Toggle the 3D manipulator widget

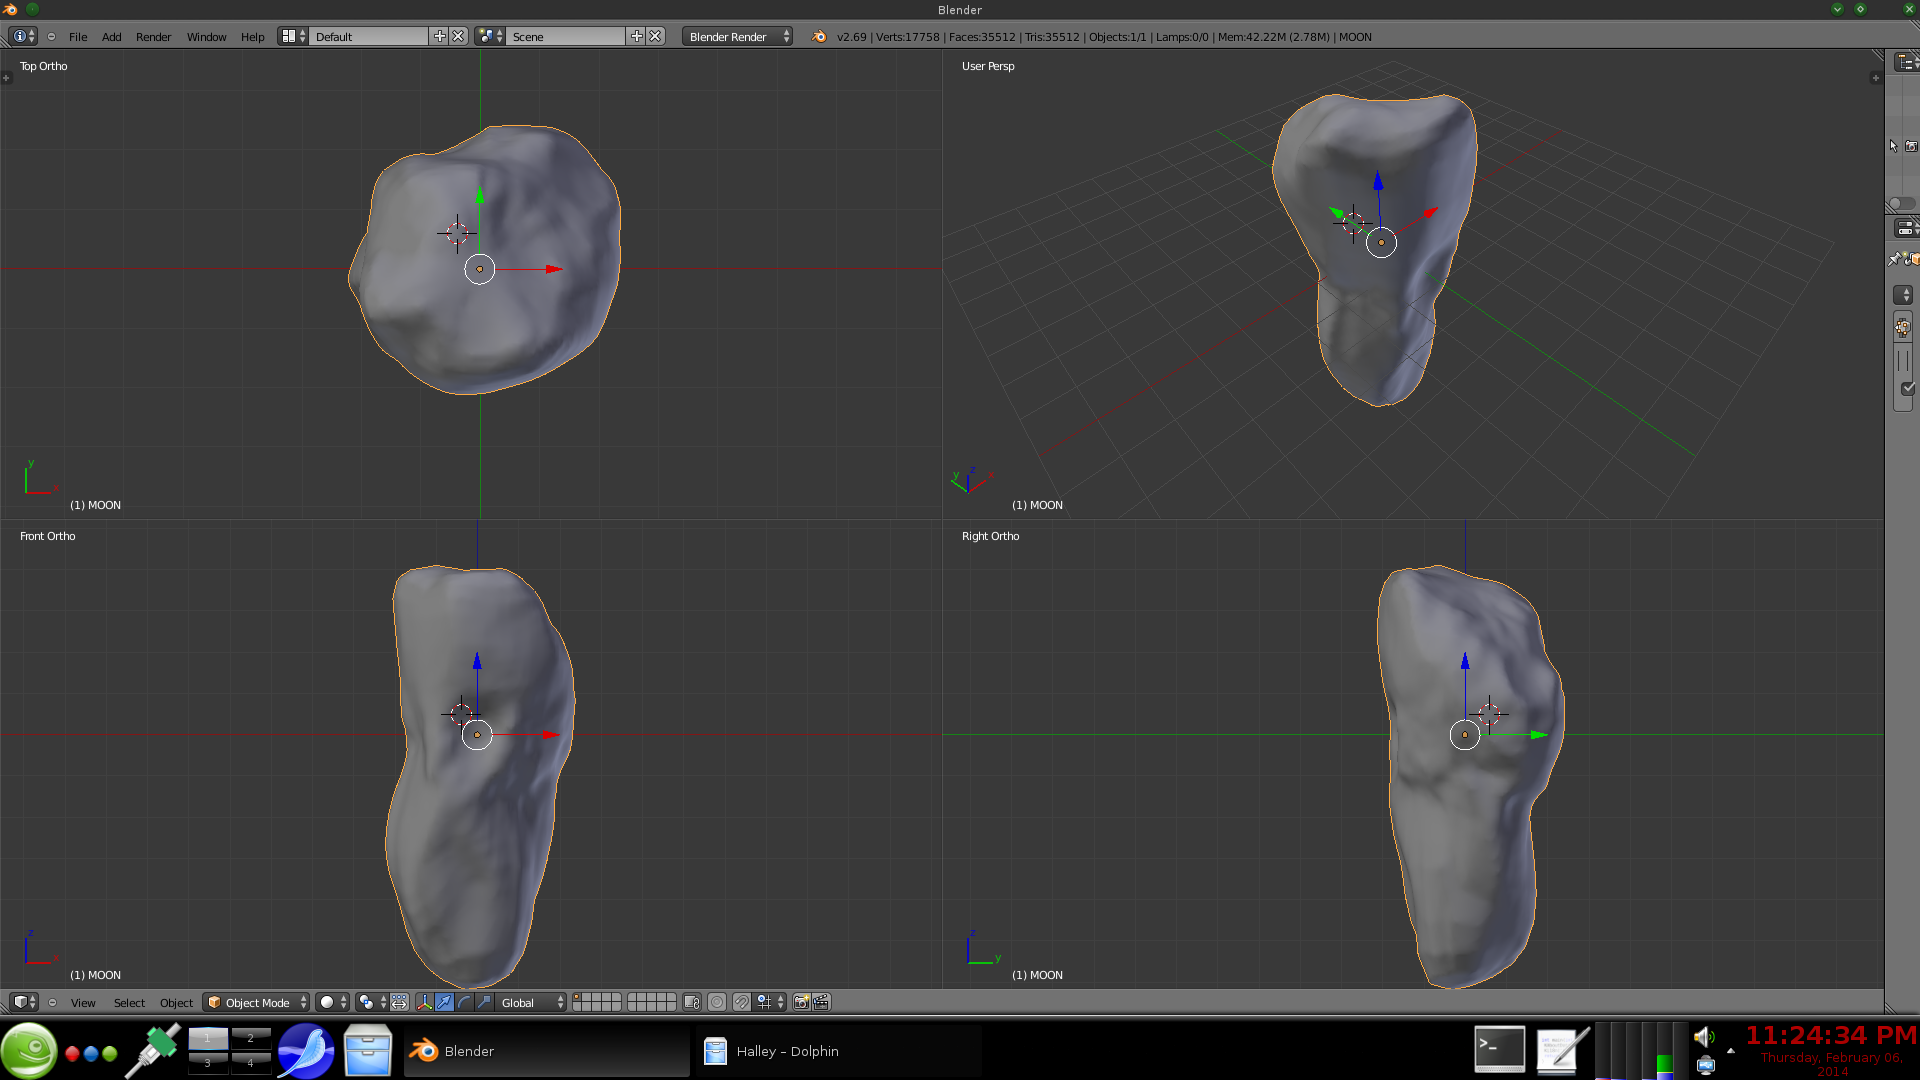click(424, 1002)
